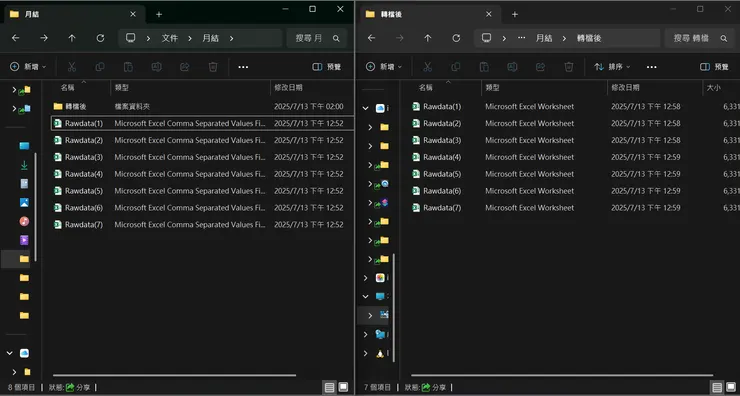This screenshot has height=396, width=740.
Task: Open 新增 dropdown in left window
Action: click(x=28, y=67)
